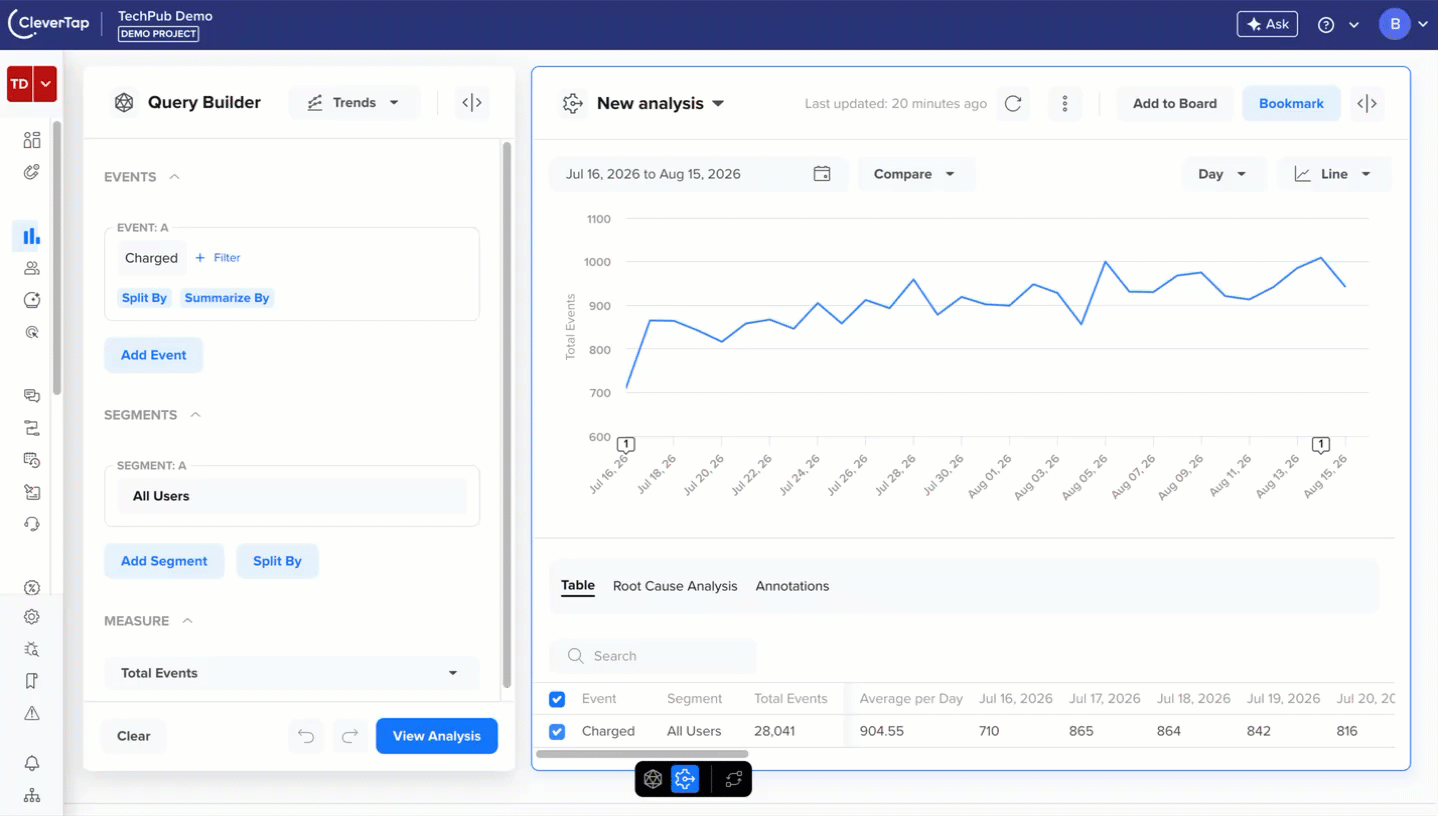Change the Day granularity dropdown
This screenshot has height=816, width=1438.
[x=1223, y=174]
